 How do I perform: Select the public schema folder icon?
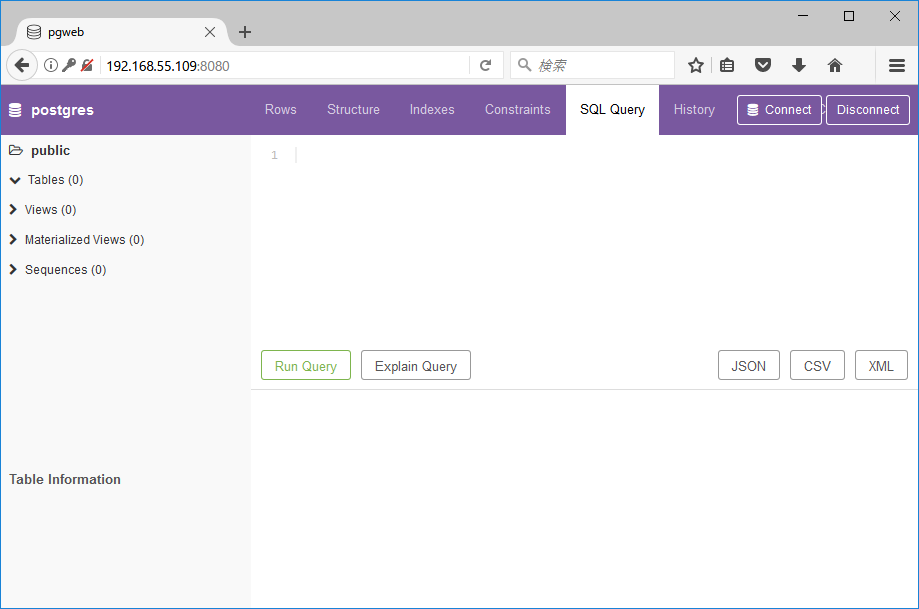coord(17,150)
